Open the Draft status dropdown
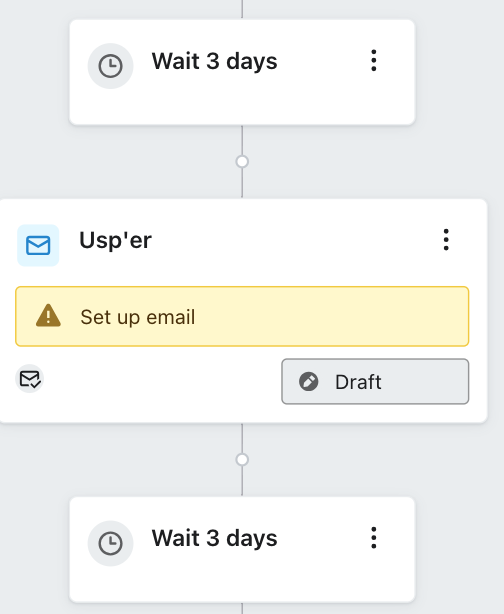The width and height of the screenshot is (504, 614). pos(375,381)
